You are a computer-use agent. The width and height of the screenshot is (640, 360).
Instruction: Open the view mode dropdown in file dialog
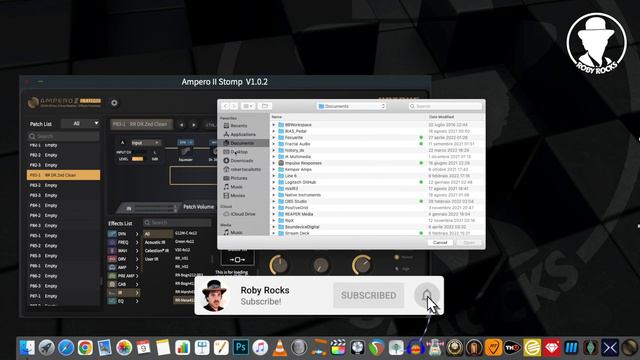click(x=248, y=106)
